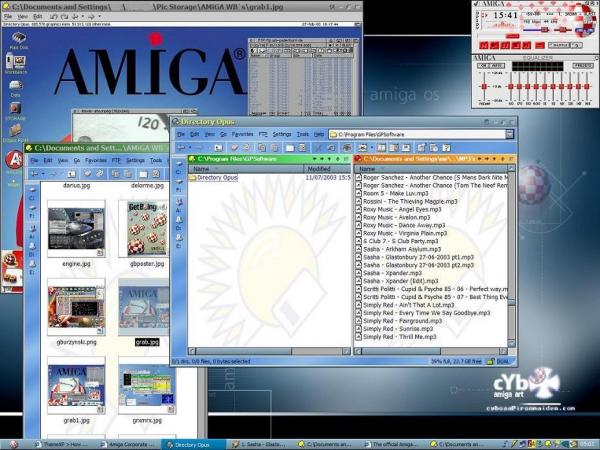Click the Winamp Pause button

tap(505, 45)
